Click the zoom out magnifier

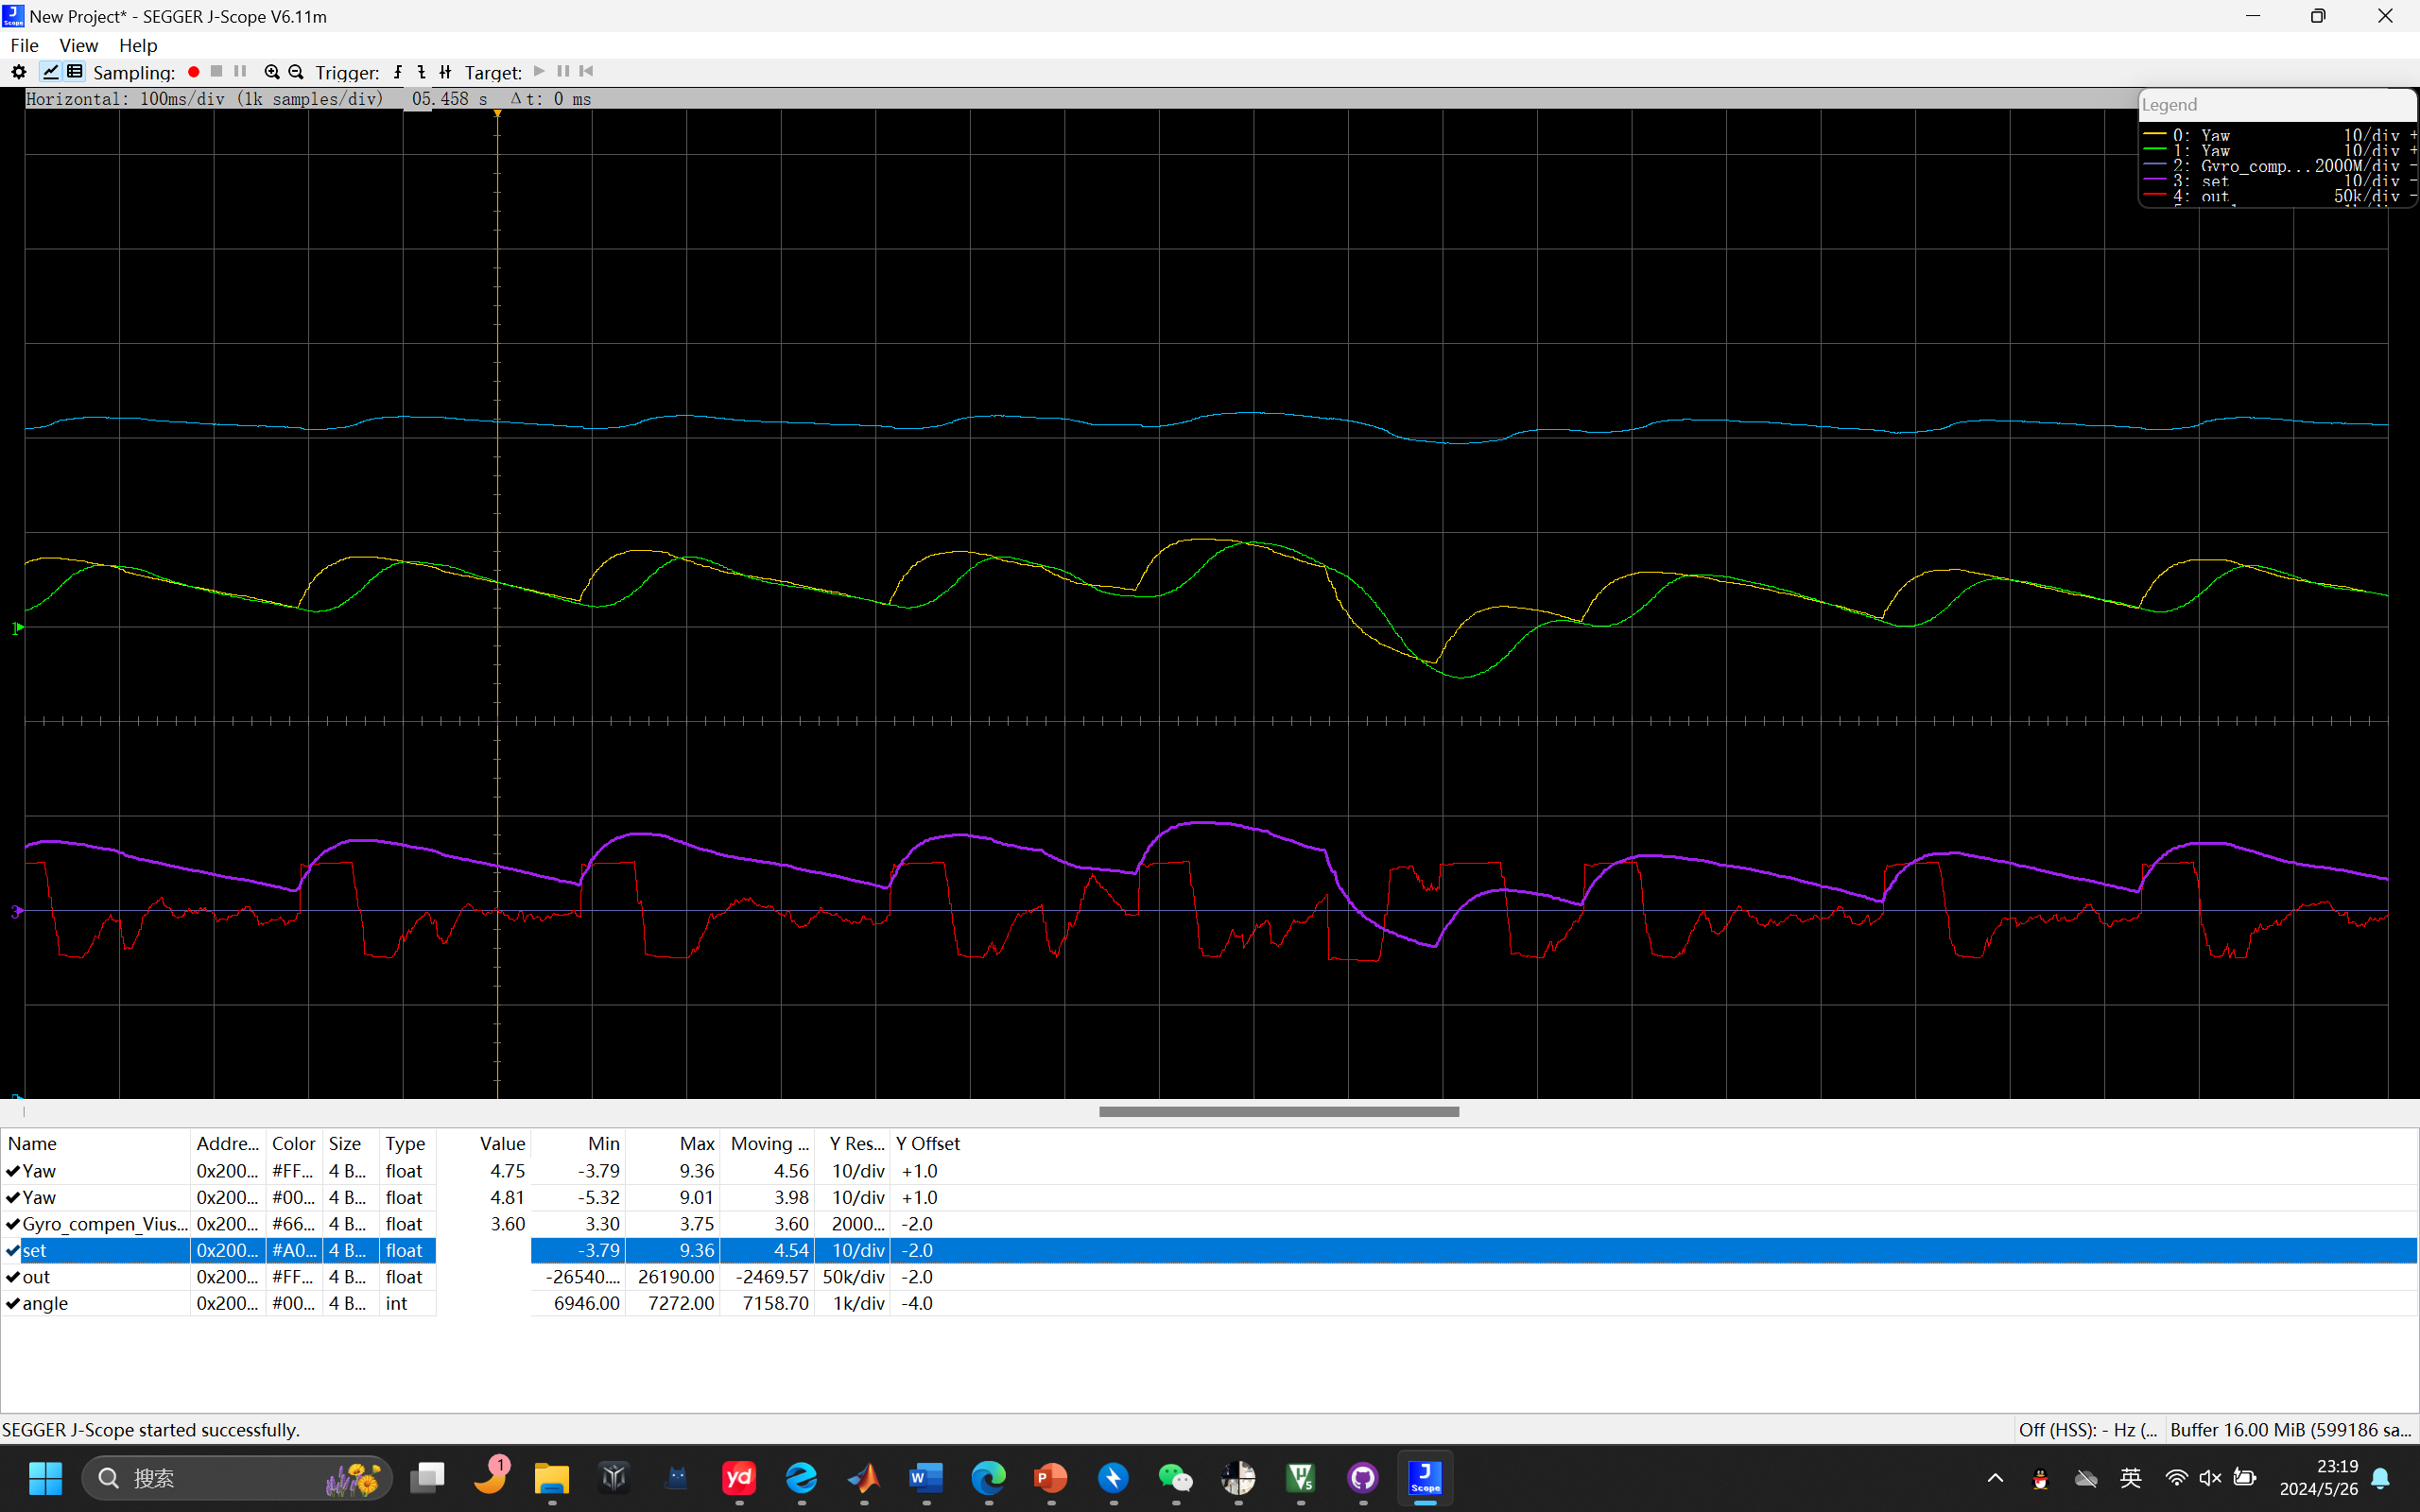click(x=296, y=72)
